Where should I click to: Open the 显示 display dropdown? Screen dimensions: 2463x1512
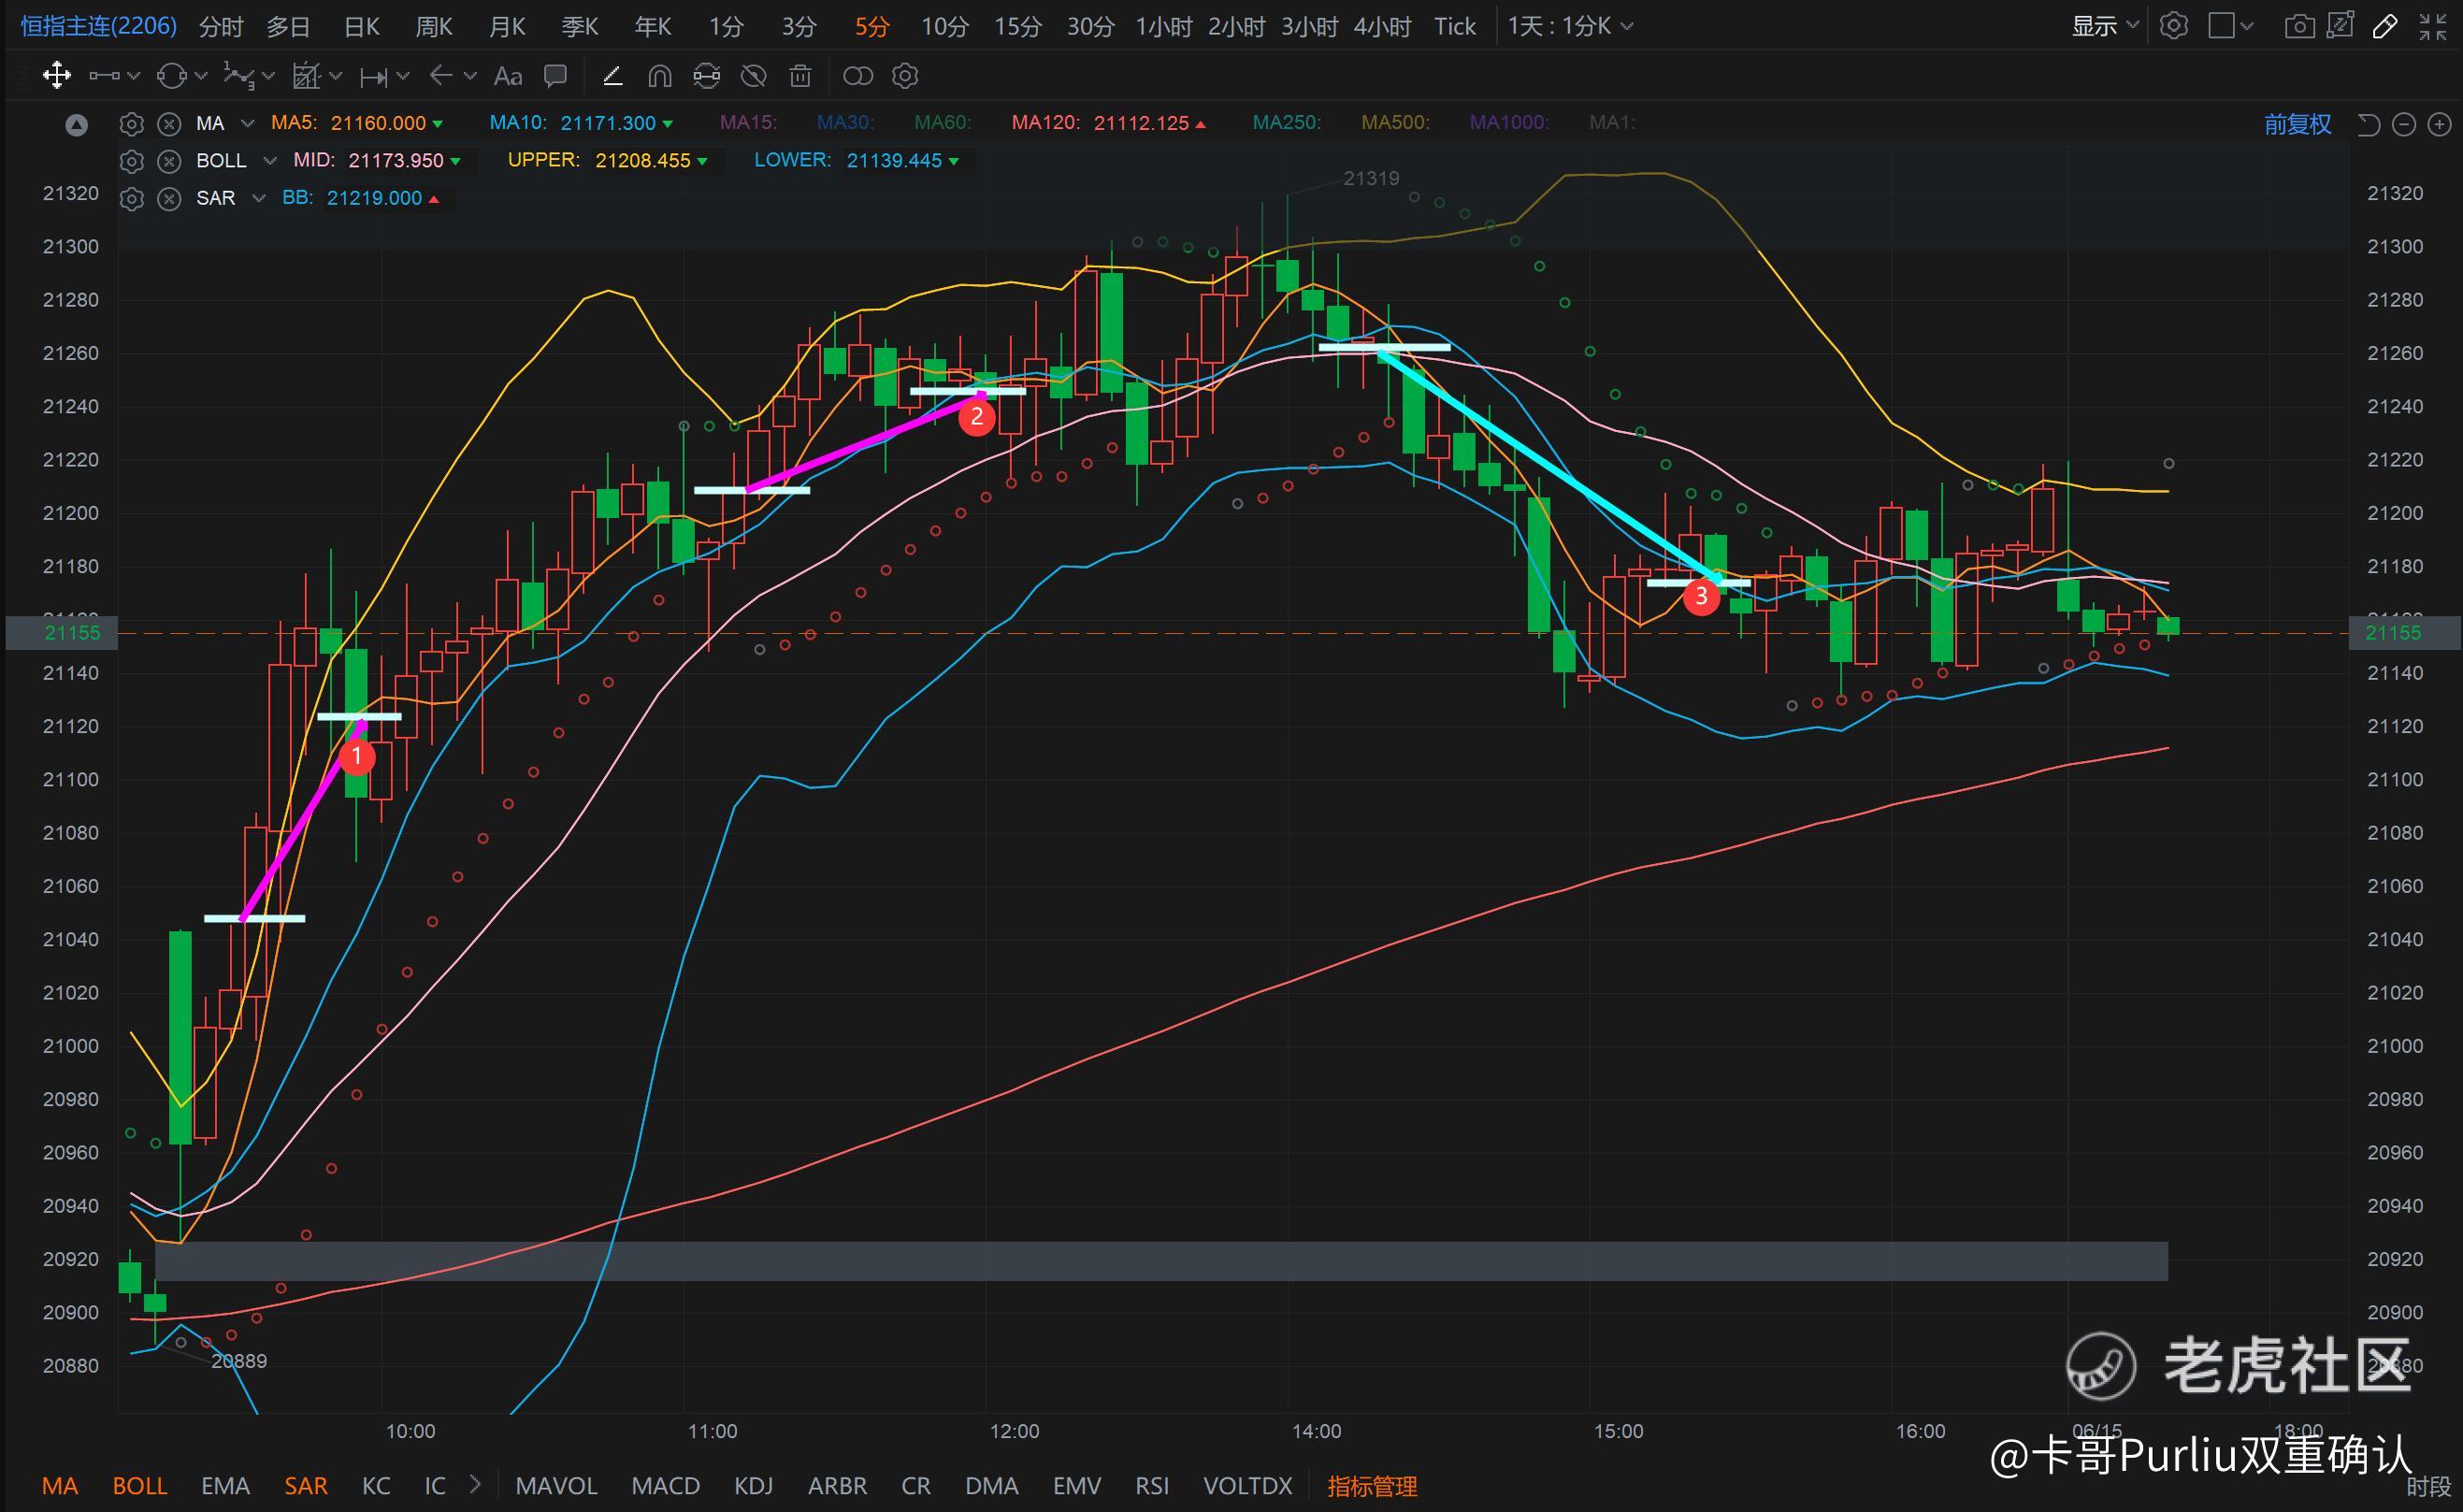[2105, 26]
